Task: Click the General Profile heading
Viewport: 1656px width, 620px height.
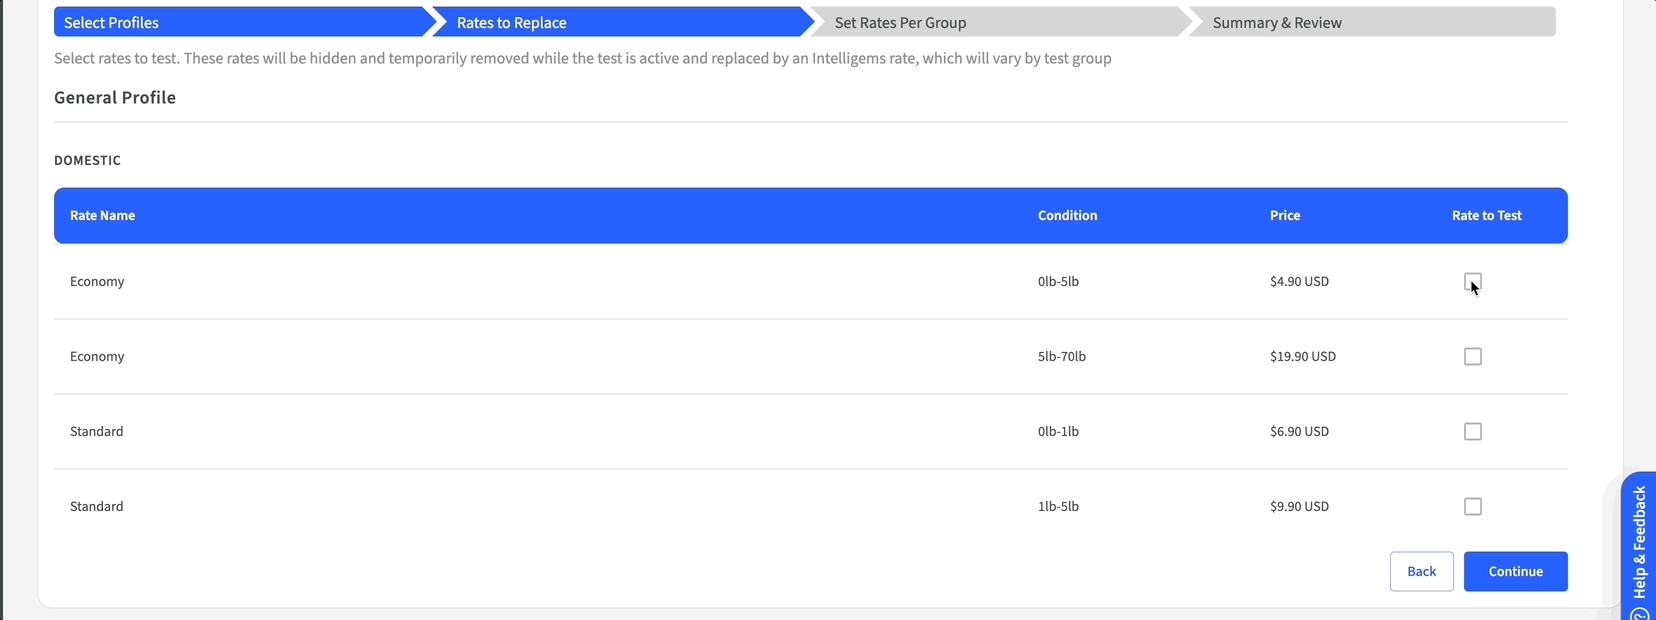Action: pos(115,98)
